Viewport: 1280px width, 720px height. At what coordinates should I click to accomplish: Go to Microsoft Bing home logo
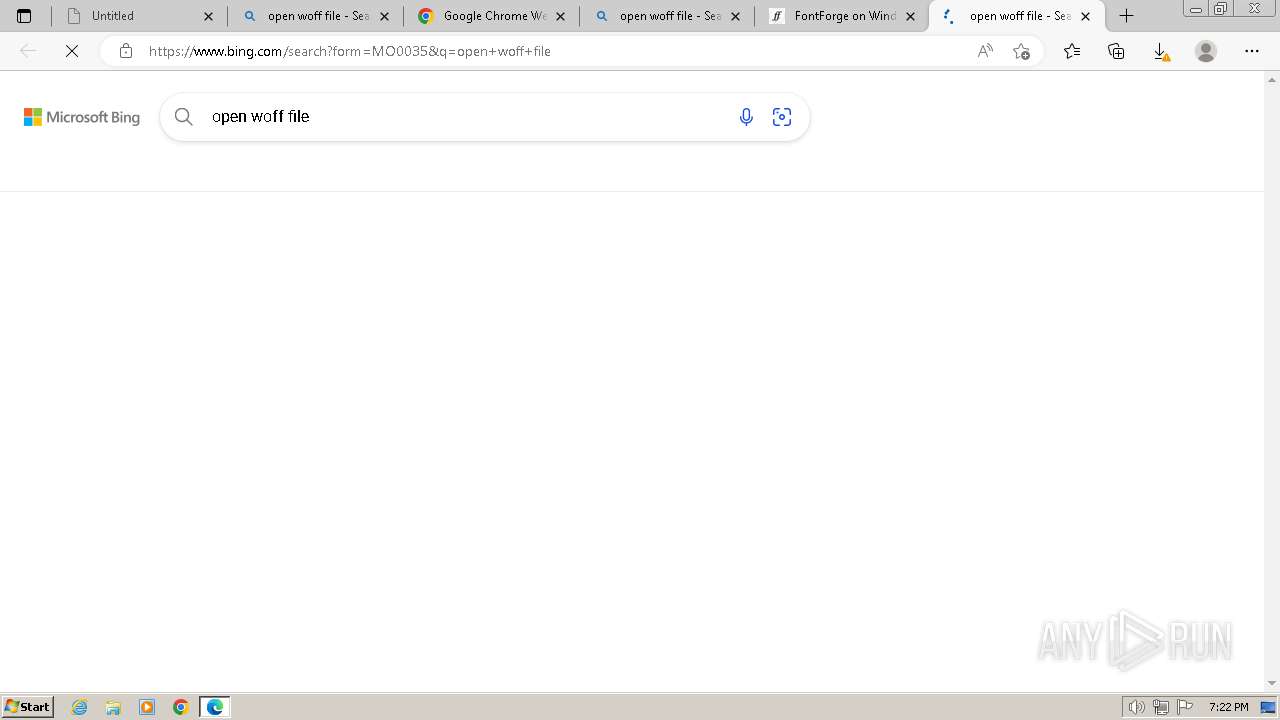click(82, 117)
